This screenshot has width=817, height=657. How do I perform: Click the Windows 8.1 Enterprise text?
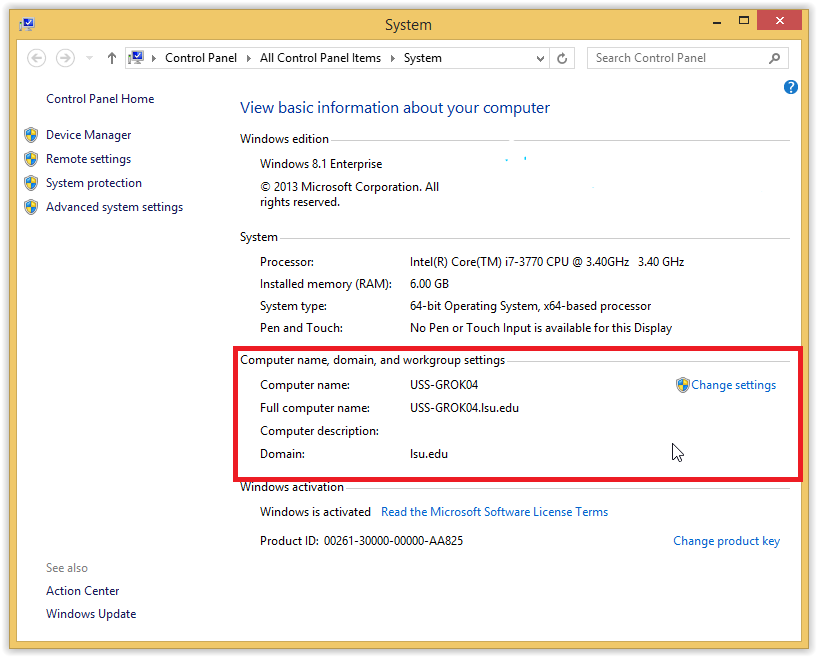click(321, 164)
